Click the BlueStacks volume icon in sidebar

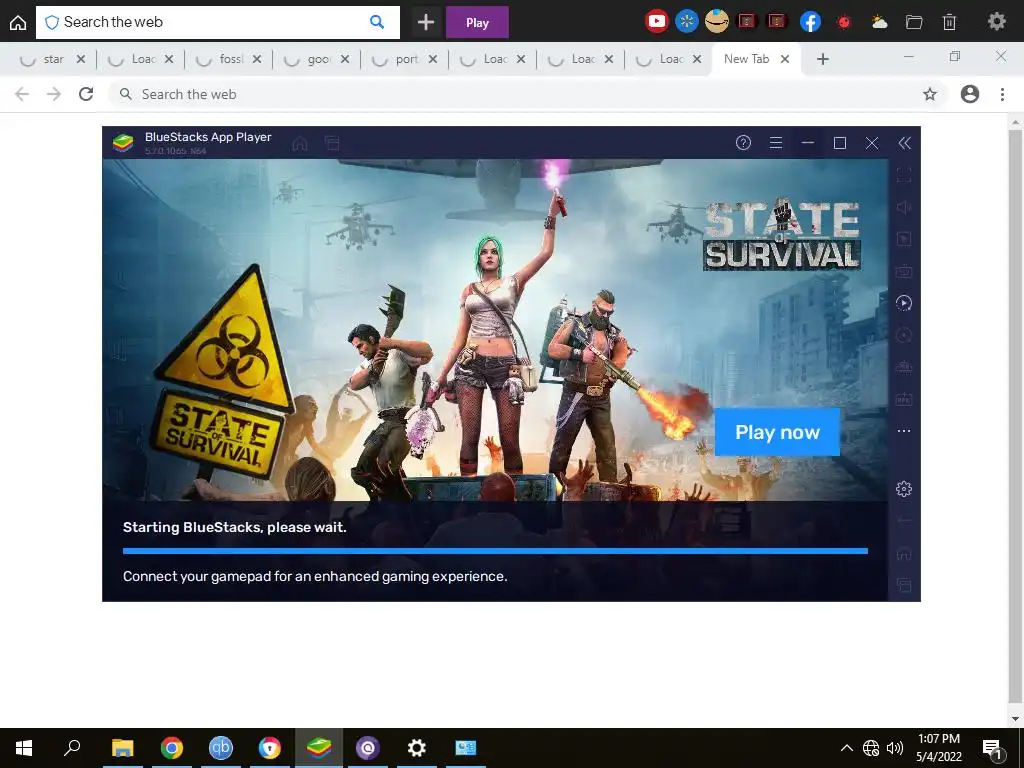click(904, 207)
